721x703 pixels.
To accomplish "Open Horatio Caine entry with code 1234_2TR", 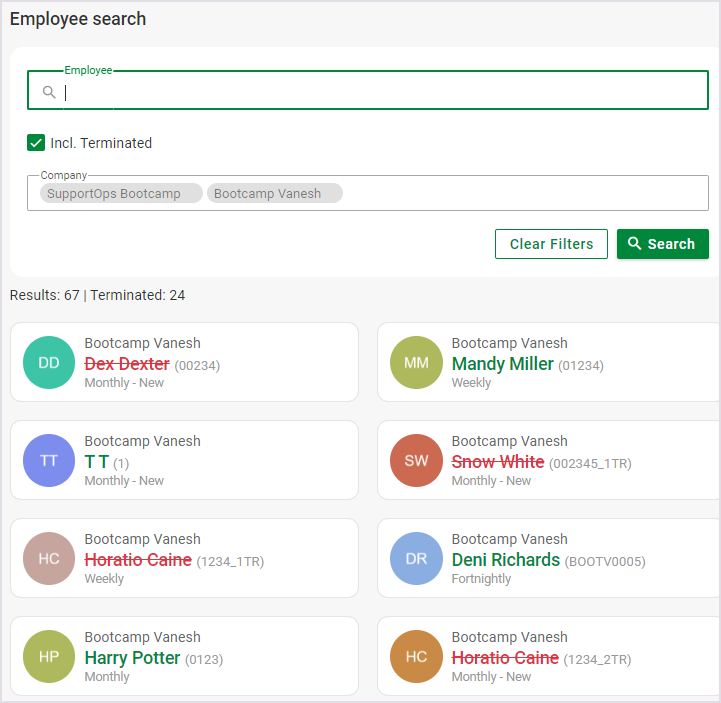I will (505, 658).
